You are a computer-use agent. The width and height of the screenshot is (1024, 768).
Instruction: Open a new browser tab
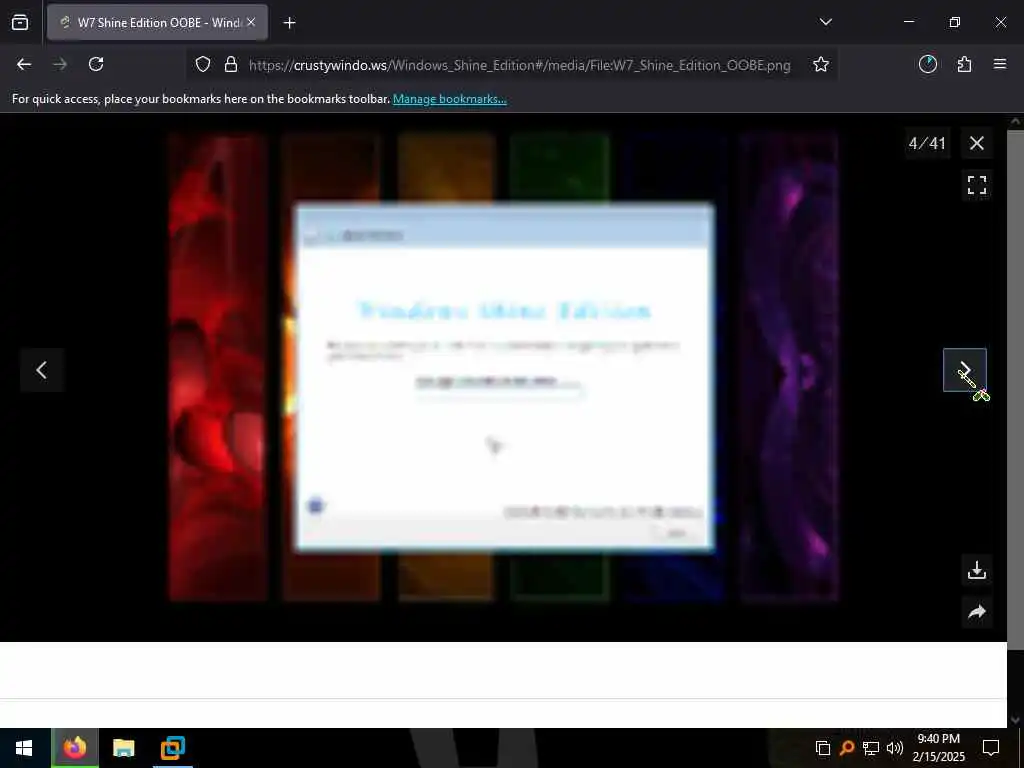coord(289,23)
